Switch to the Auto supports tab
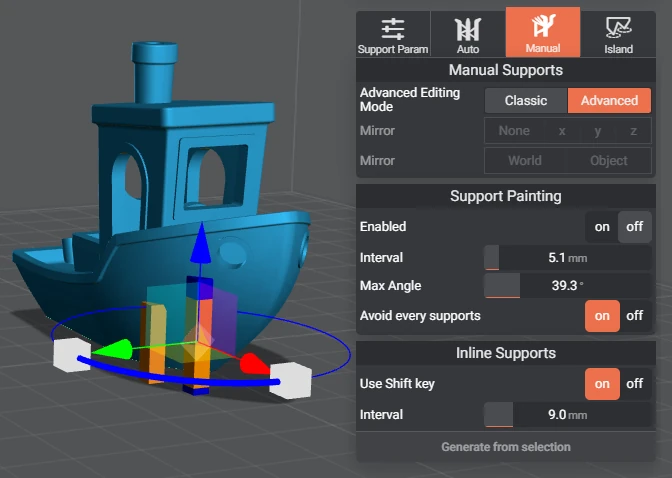The width and height of the screenshot is (672, 478). (x=468, y=34)
